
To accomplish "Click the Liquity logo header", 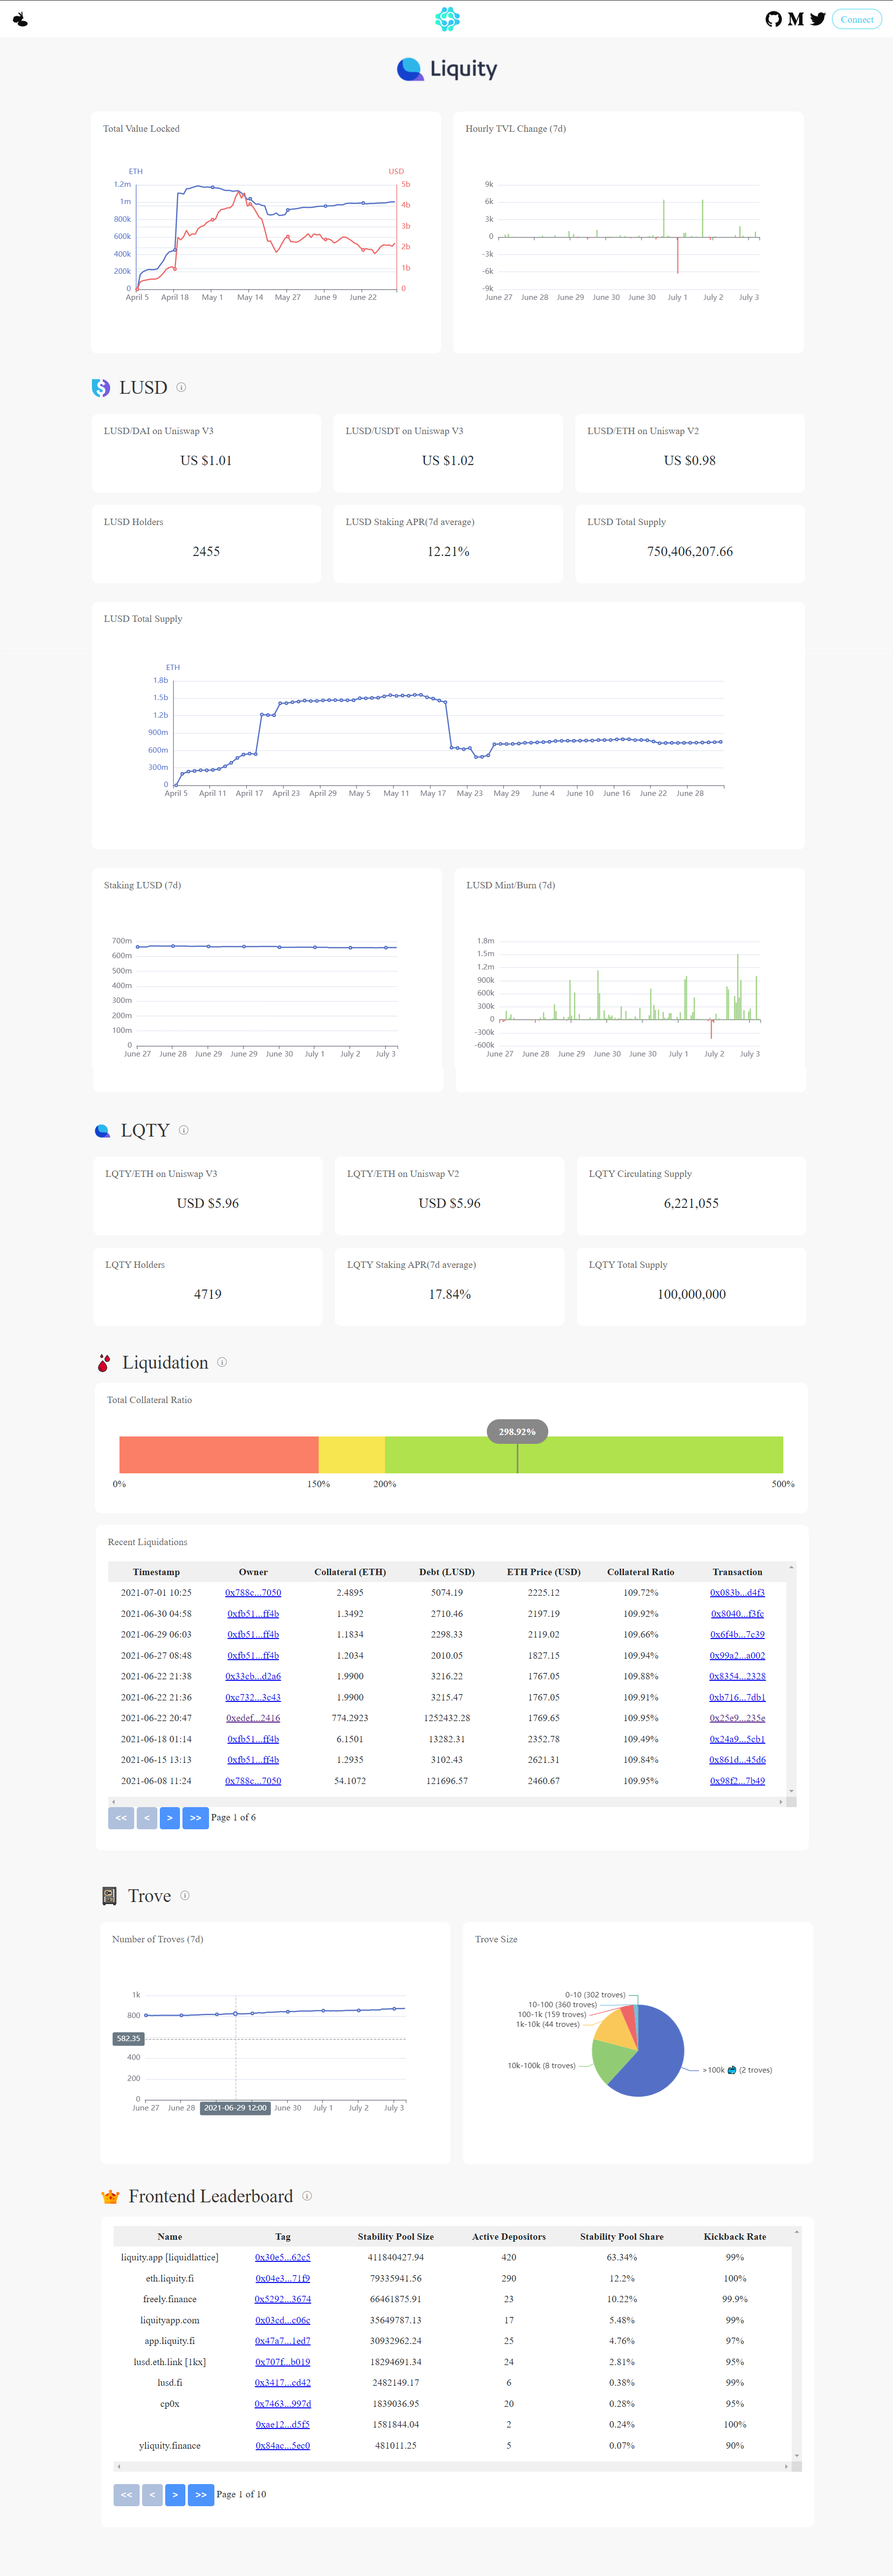I will point(447,69).
